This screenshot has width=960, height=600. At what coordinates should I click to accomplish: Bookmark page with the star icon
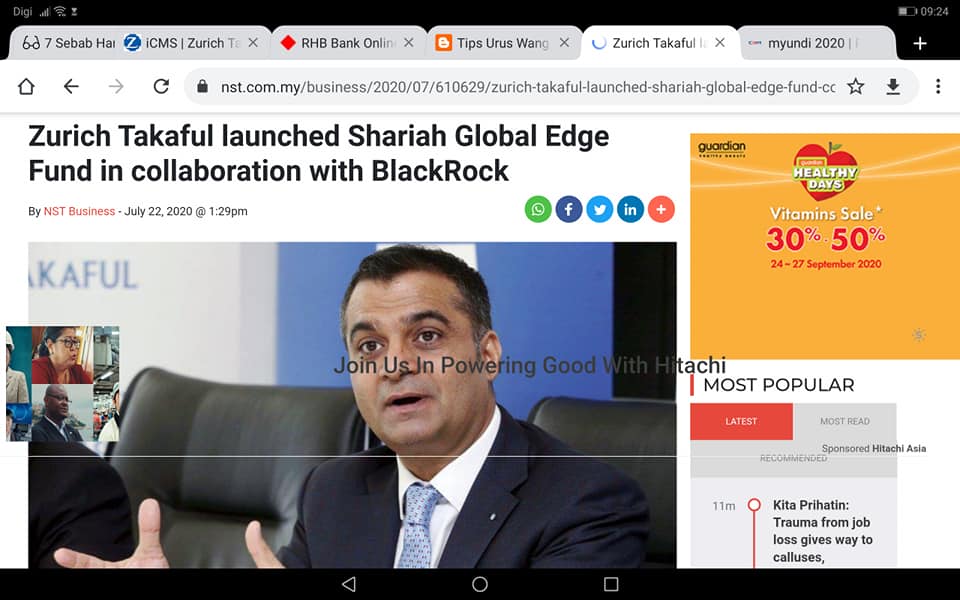coord(856,86)
